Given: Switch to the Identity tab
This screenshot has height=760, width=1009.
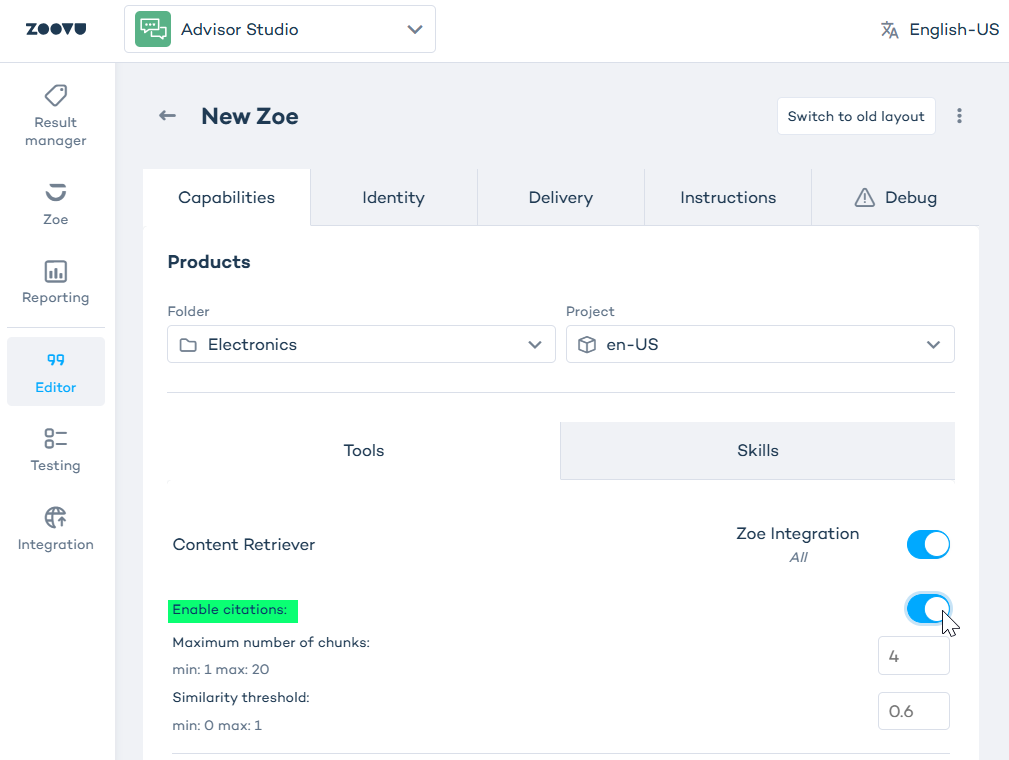Looking at the screenshot, I should click(393, 197).
